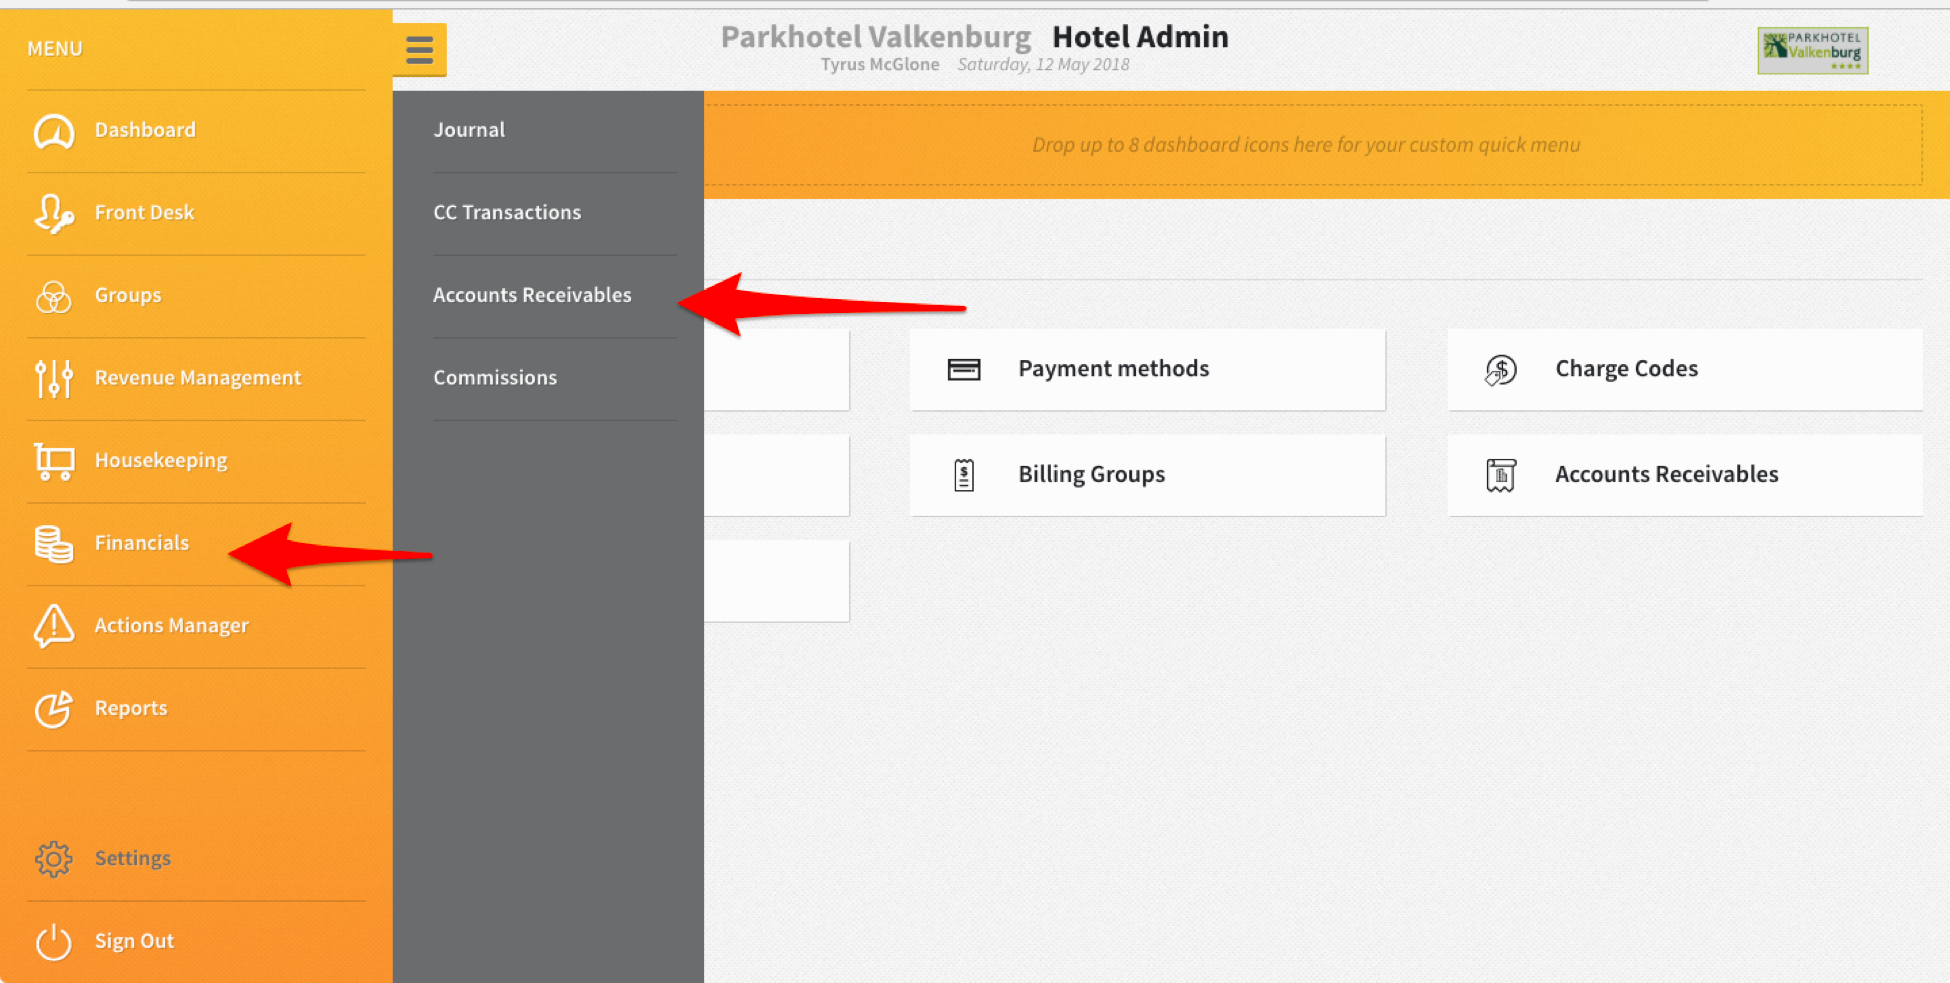Click the Front Desk key icon

point(54,213)
